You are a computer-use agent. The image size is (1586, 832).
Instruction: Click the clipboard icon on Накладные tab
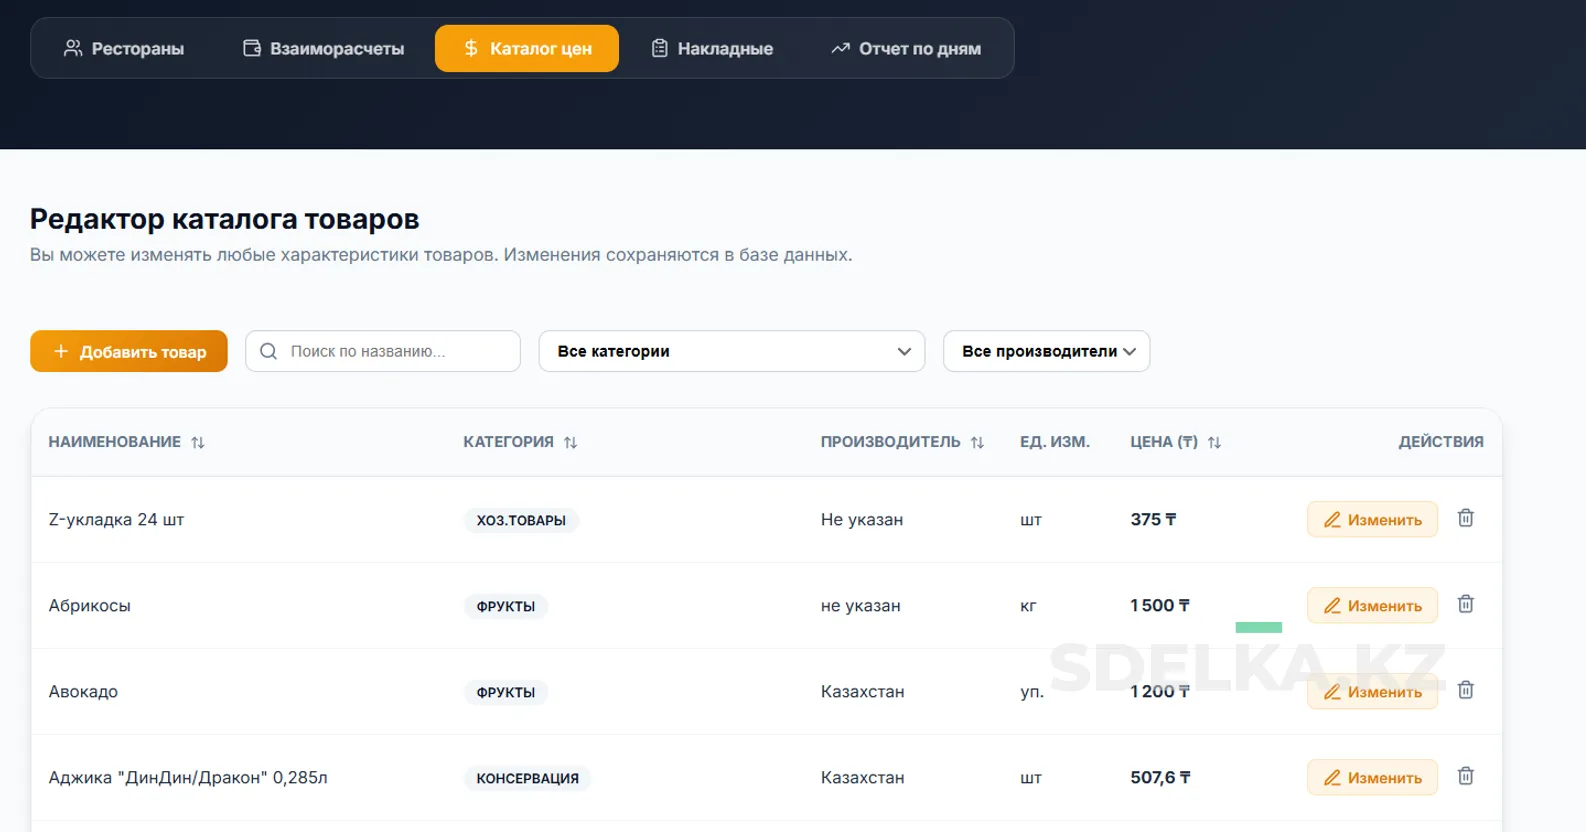(659, 48)
